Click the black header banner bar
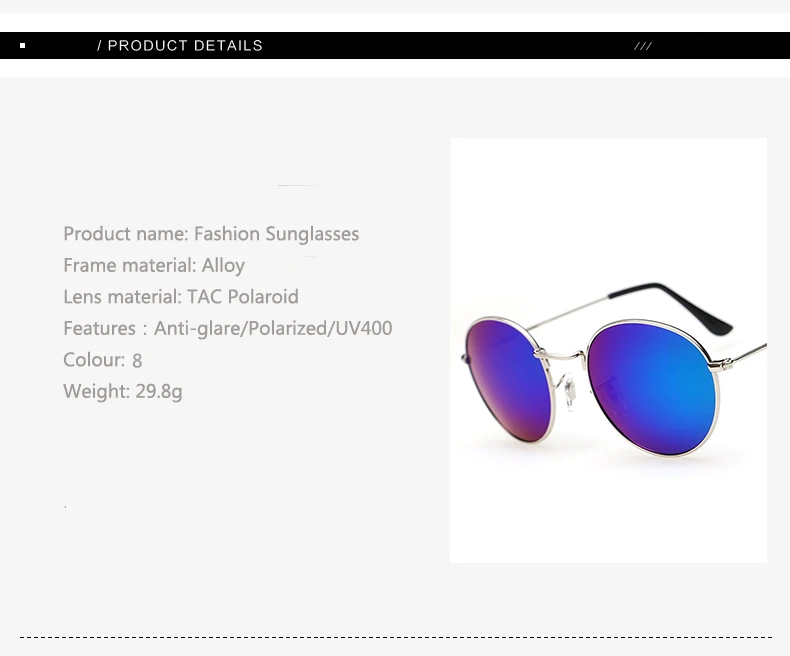This screenshot has height=656, width=790. pyautogui.click(x=395, y=45)
